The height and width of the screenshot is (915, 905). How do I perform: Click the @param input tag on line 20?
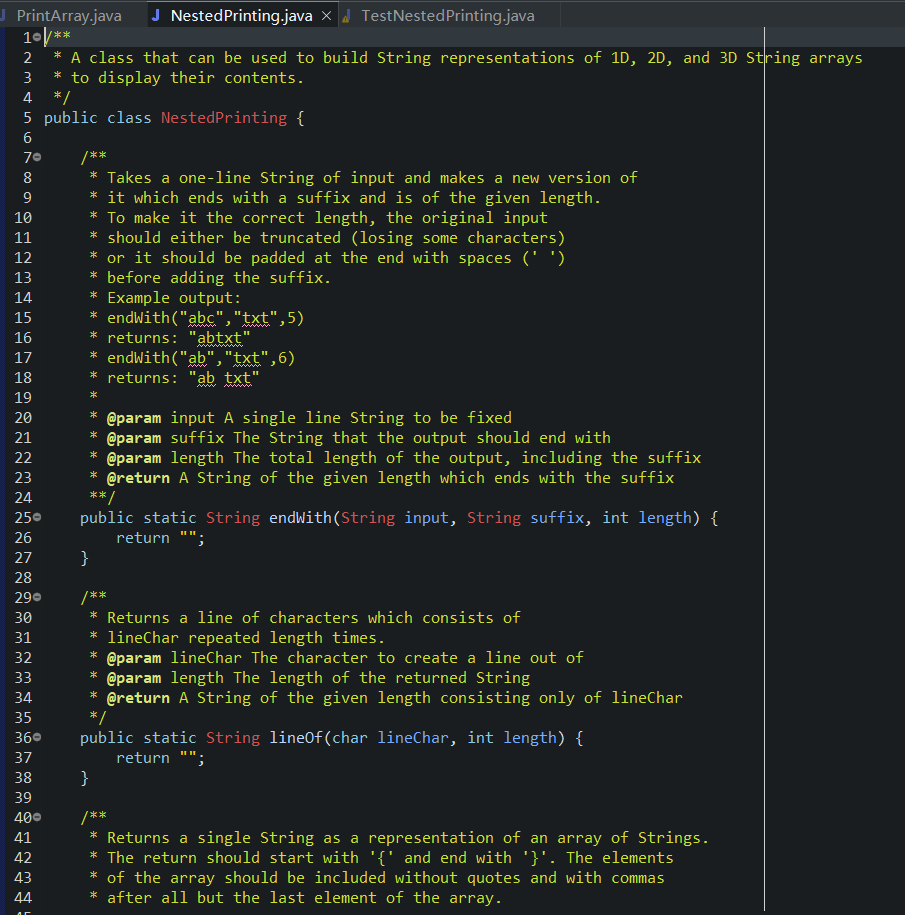134,417
